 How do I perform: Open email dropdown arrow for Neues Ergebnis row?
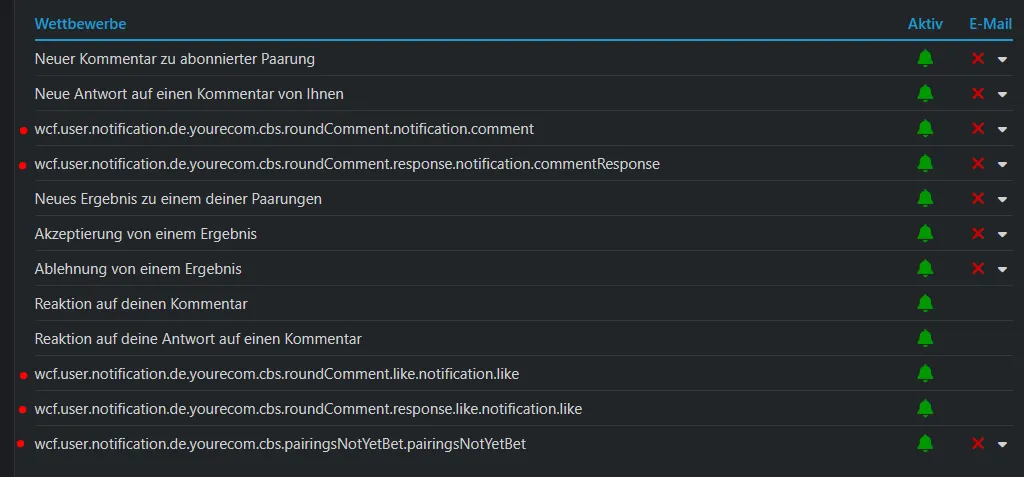point(1002,199)
